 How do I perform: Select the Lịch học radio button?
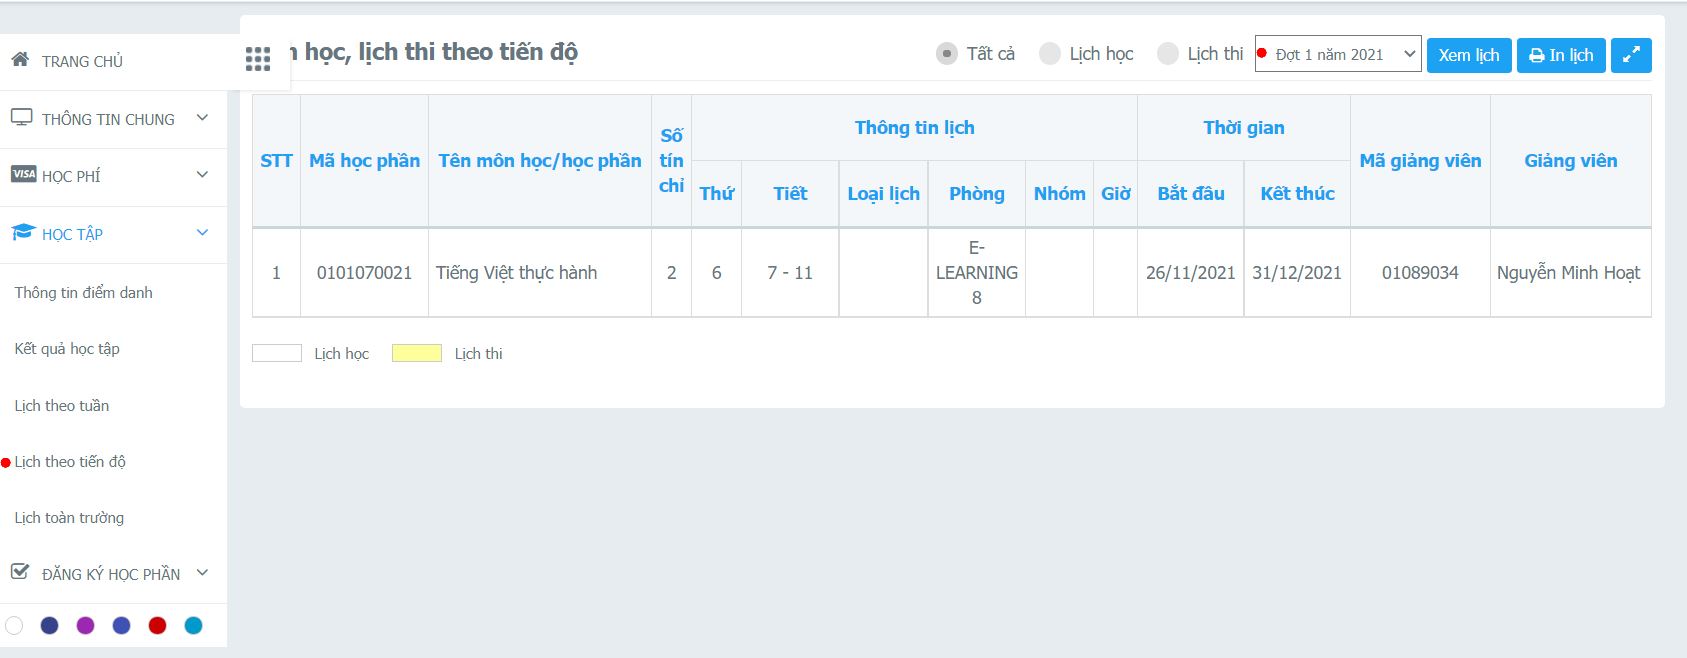pos(1049,54)
